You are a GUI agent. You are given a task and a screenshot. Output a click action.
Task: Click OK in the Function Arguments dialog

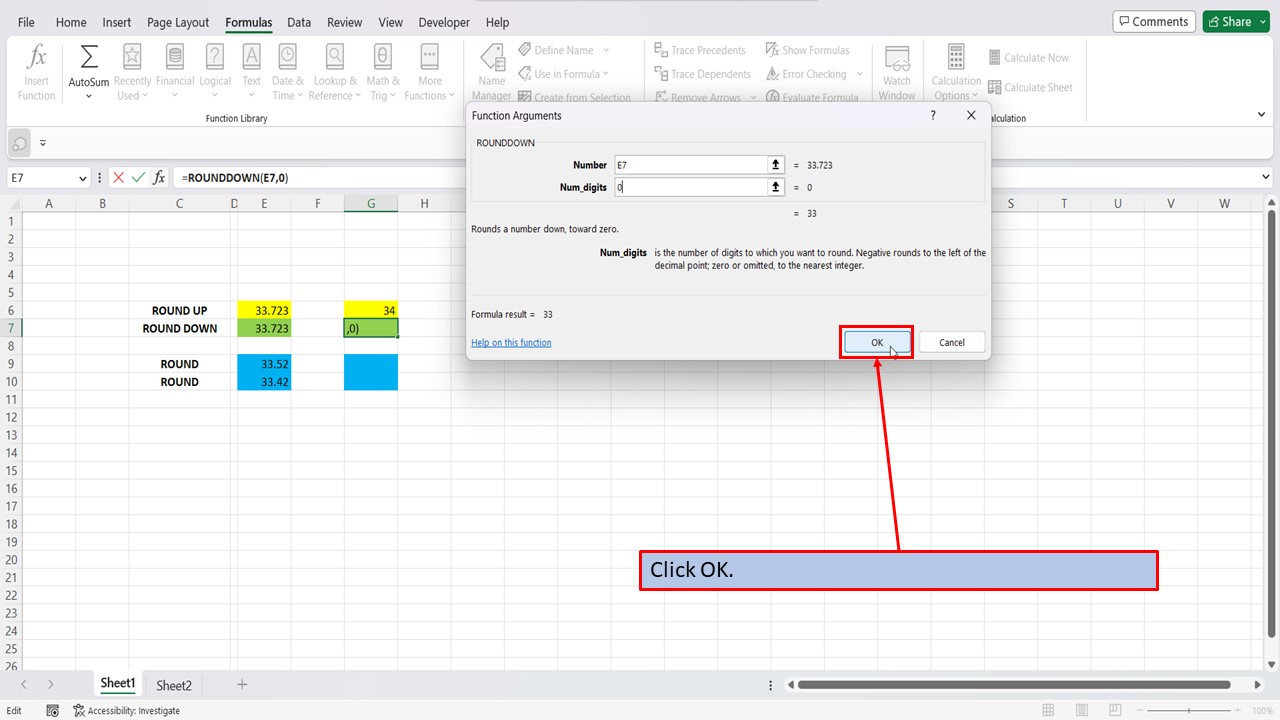[x=876, y=342]
